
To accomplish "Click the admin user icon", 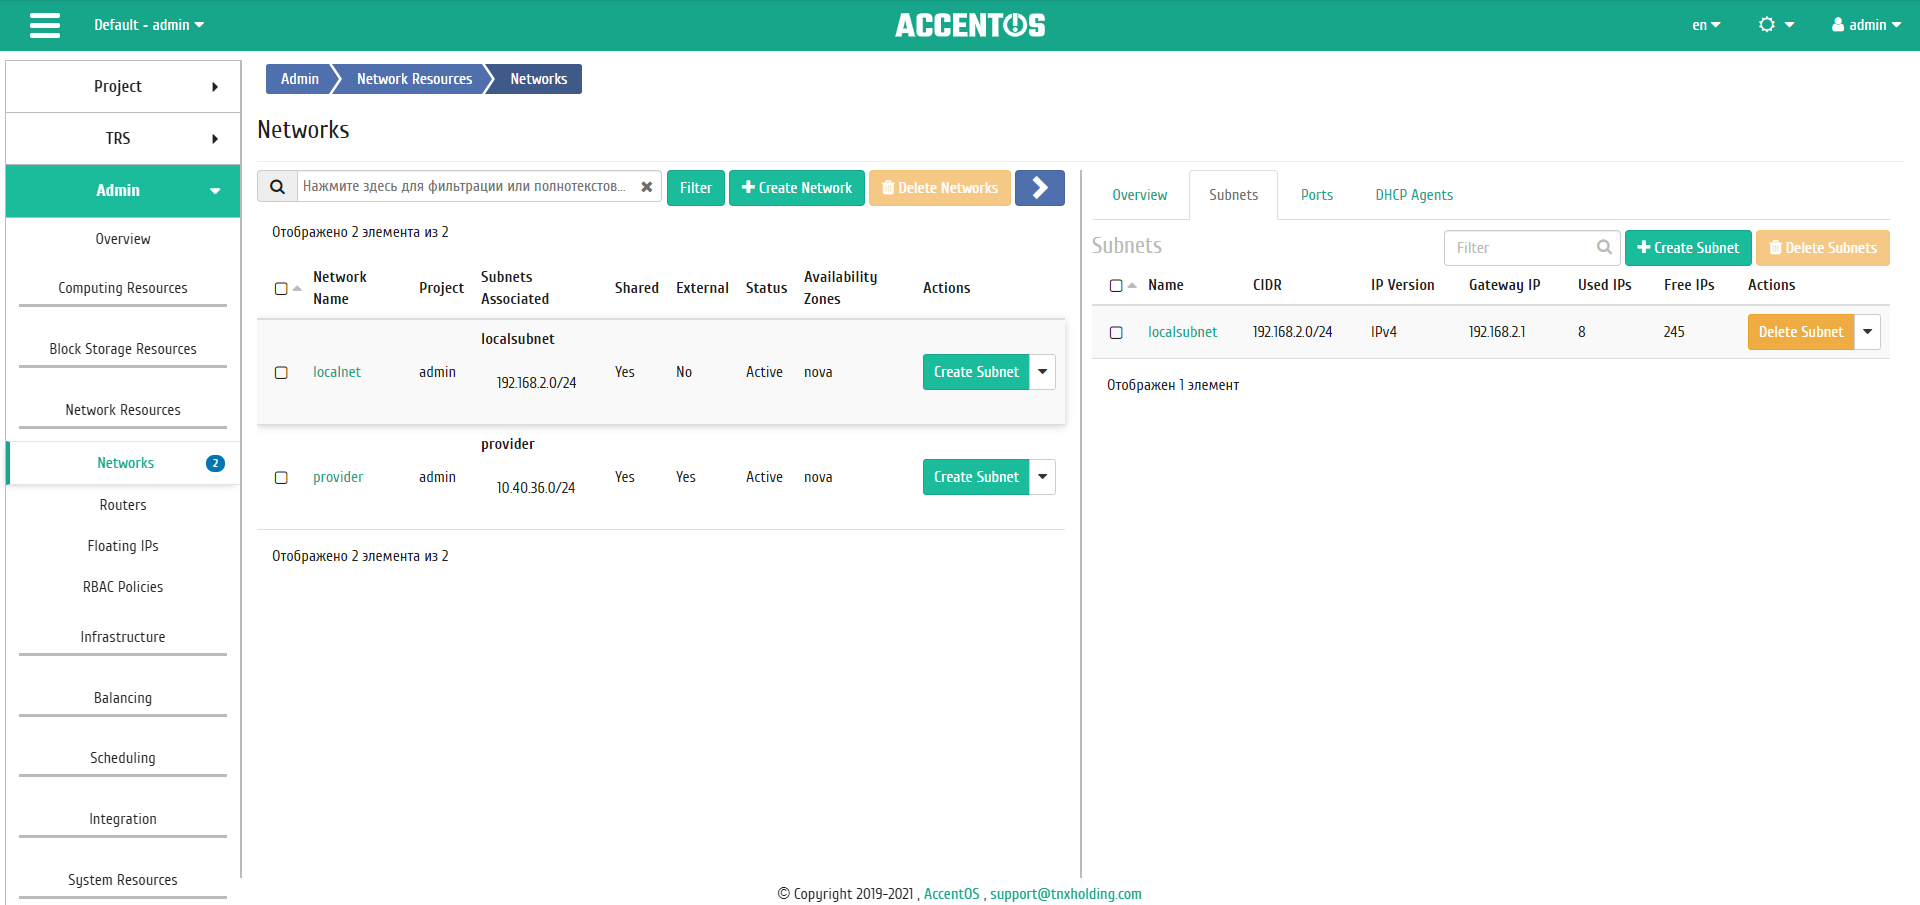I will (1838, 25).
